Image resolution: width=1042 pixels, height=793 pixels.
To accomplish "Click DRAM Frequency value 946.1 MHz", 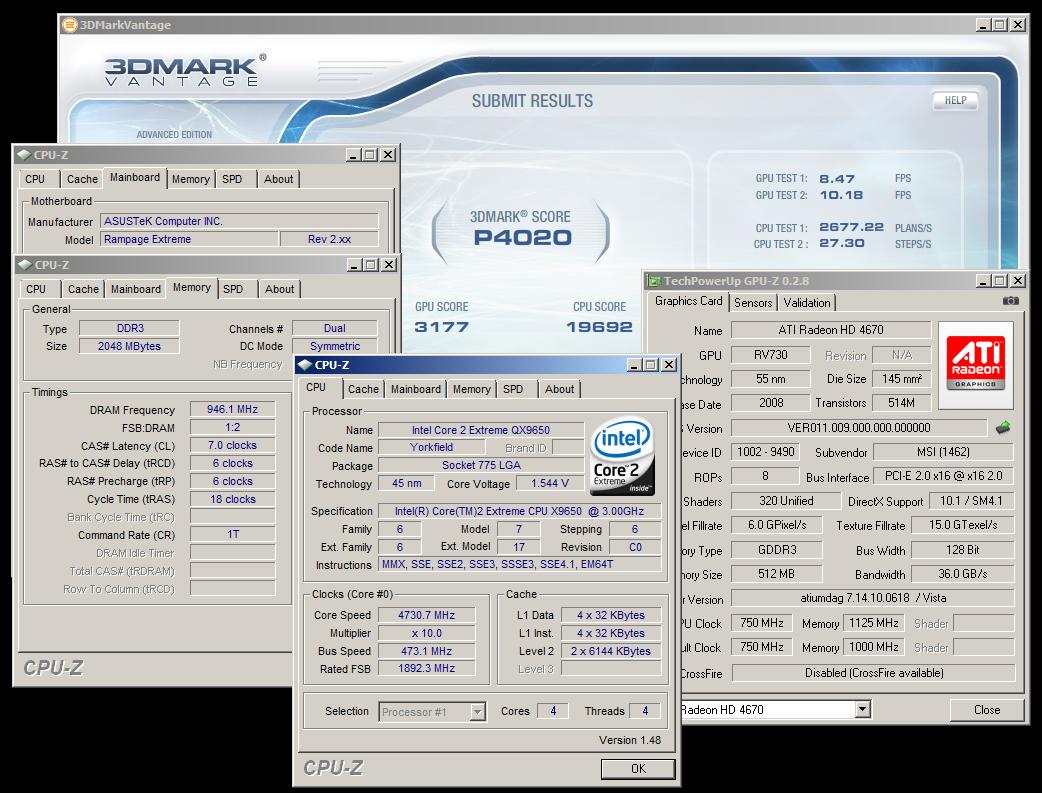I will click(x=233, y=409).
